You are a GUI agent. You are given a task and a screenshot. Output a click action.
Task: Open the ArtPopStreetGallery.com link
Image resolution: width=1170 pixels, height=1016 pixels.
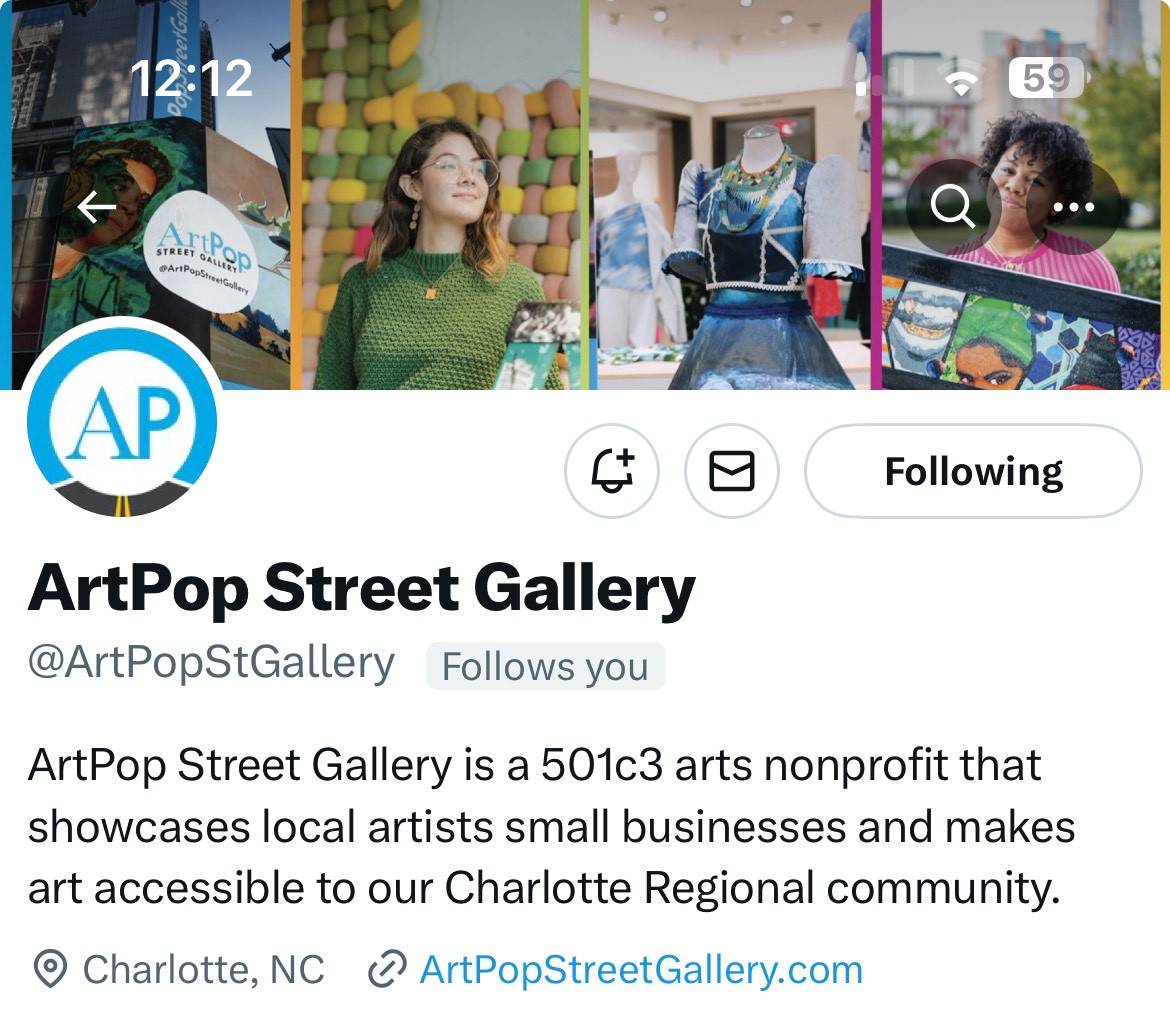coord(641,970)
